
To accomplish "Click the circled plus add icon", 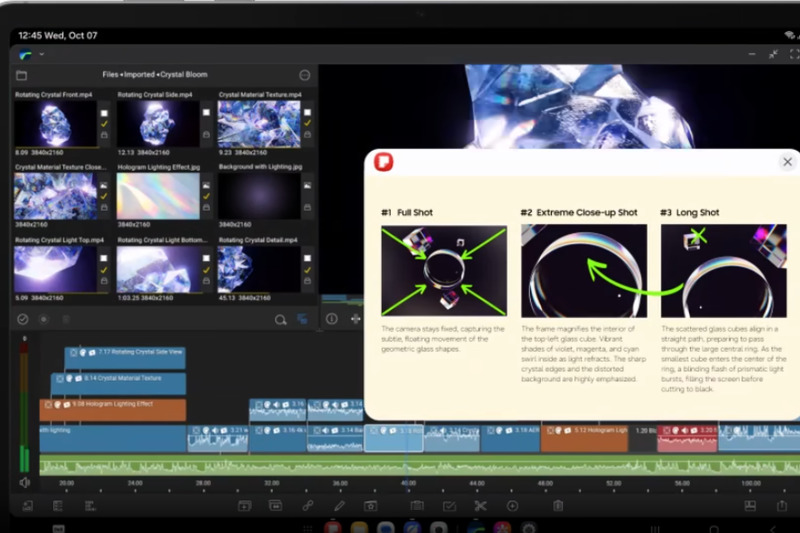I will [x=512, y=505].
